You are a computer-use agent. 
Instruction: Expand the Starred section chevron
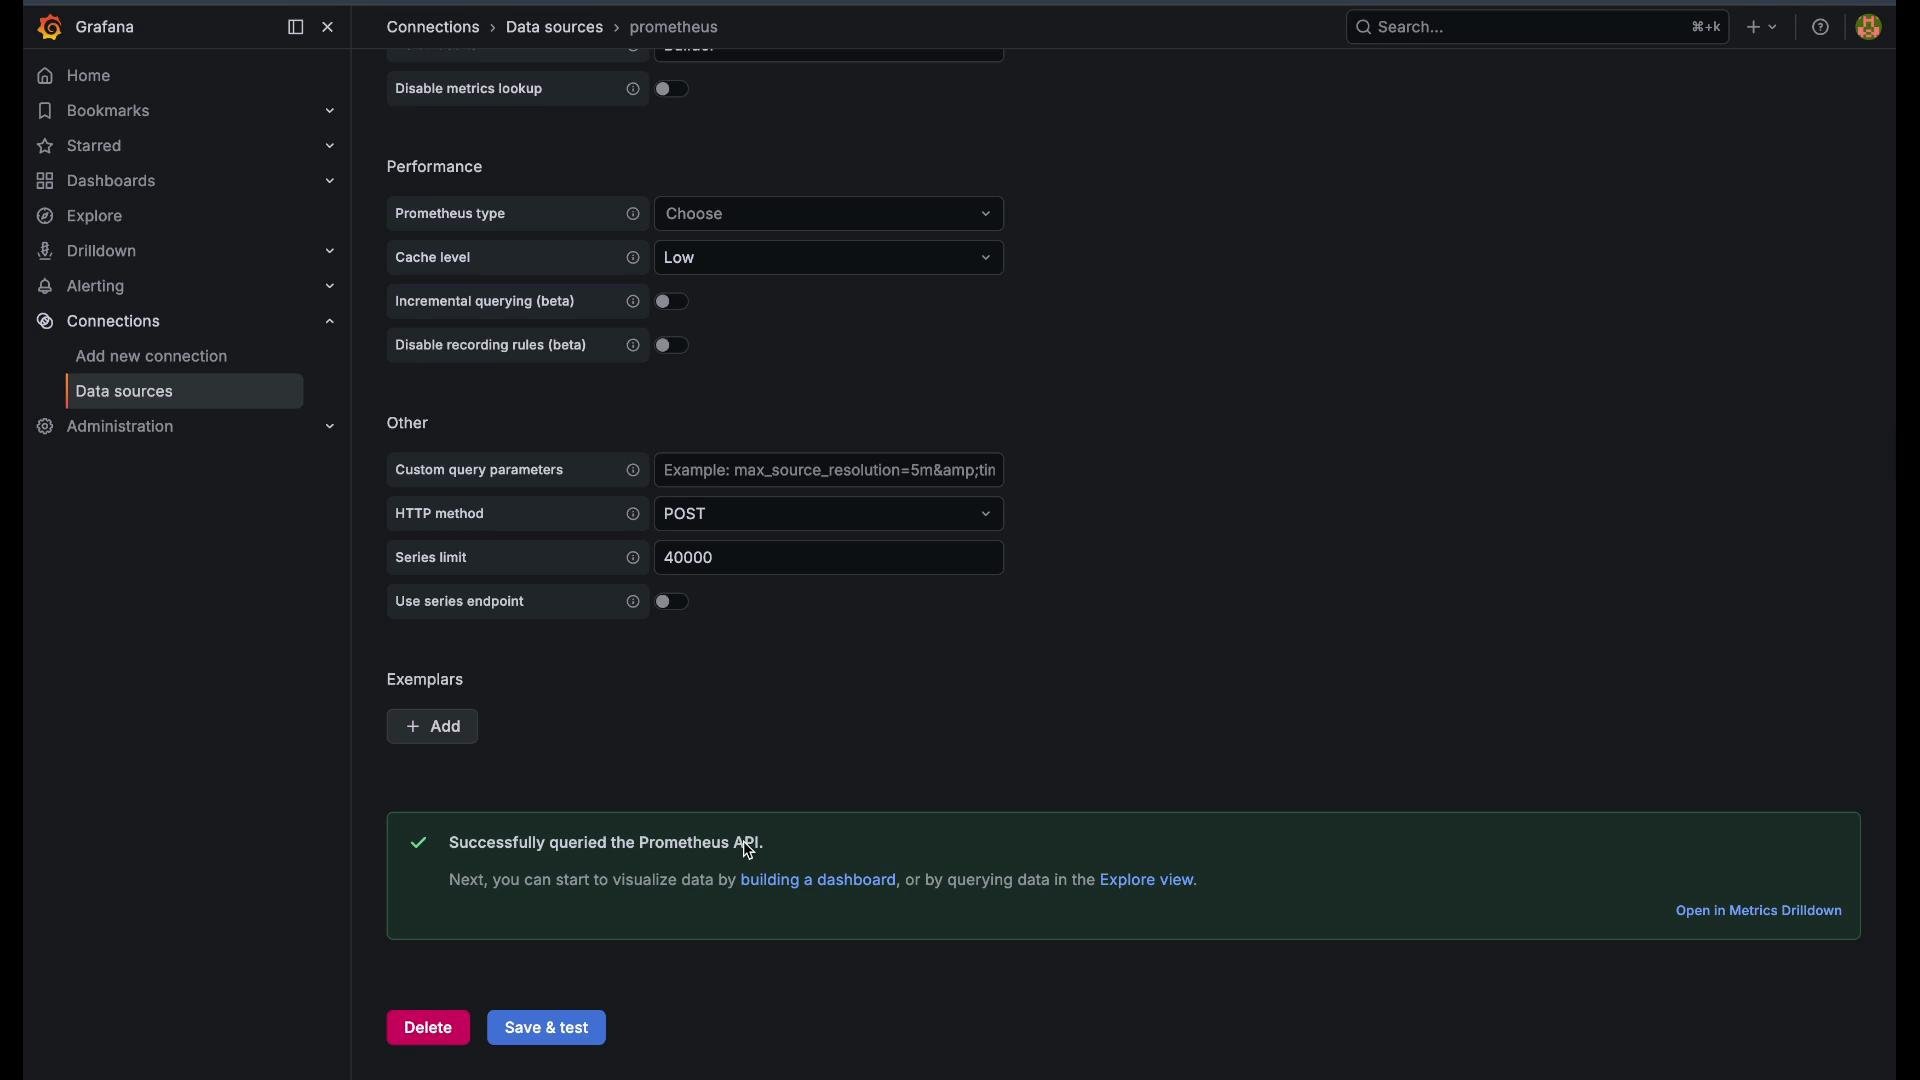tap(330, 147)
